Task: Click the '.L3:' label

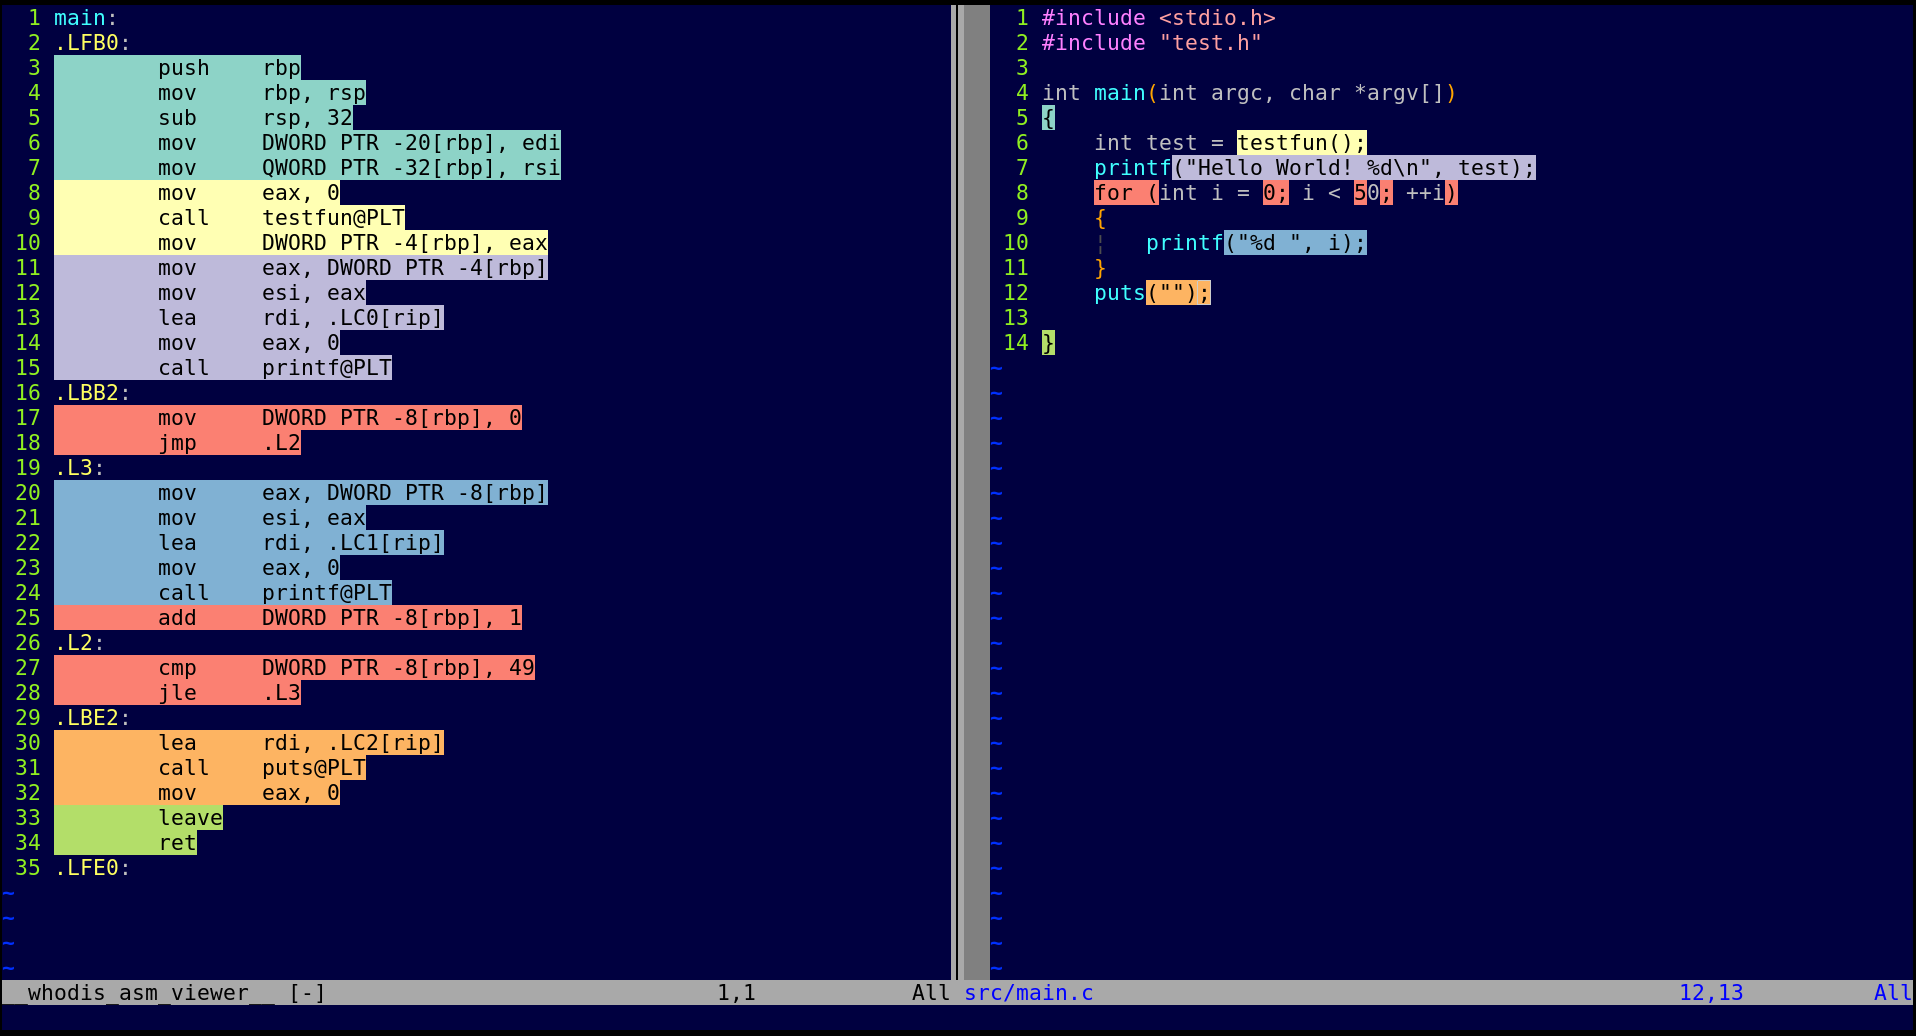Action: pyautogui.click(x=79, y=468)
